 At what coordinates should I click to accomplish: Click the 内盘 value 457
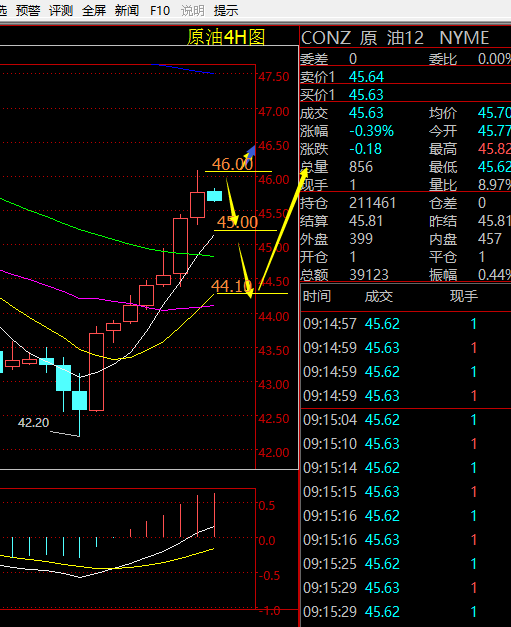490,239
